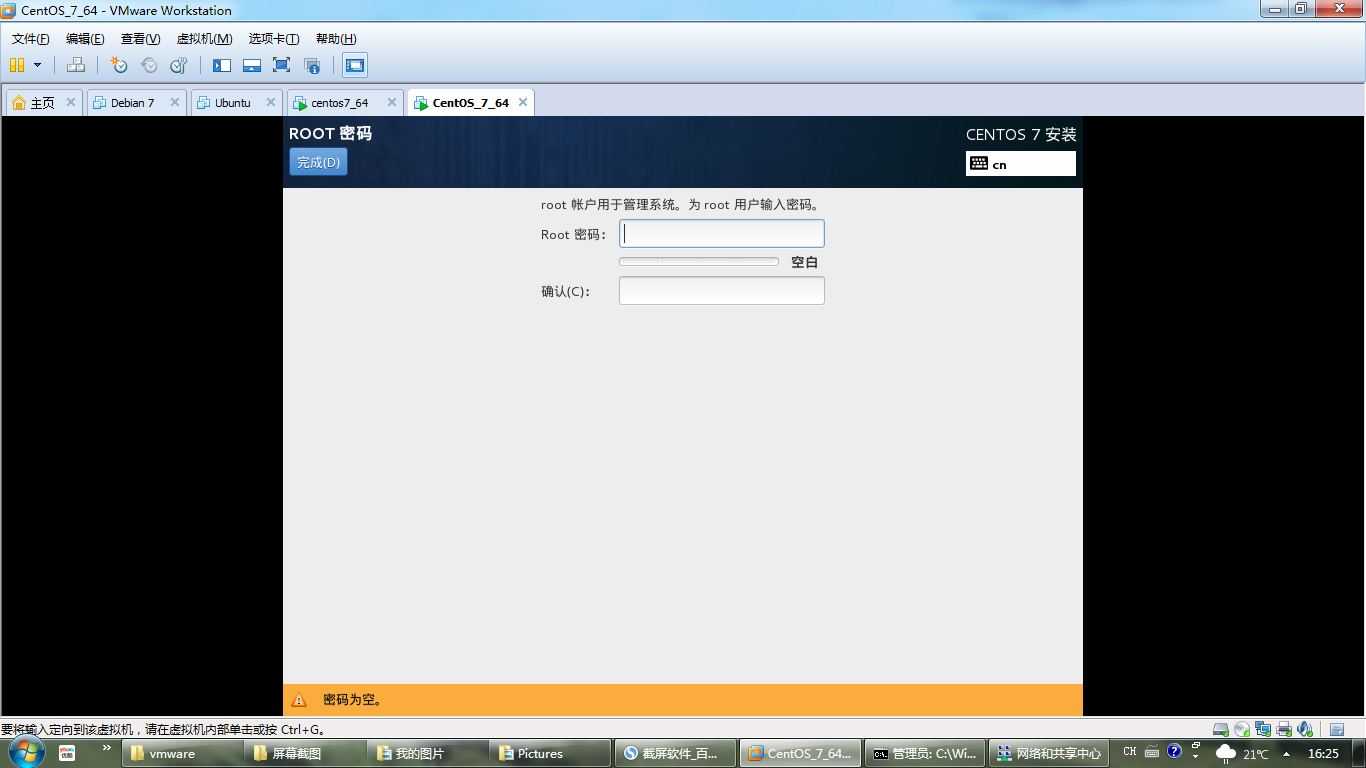Click the 16:25 system clock
Image resolution: width=1366 pixels, height=768 pixels.
[x=1323, y=754]
